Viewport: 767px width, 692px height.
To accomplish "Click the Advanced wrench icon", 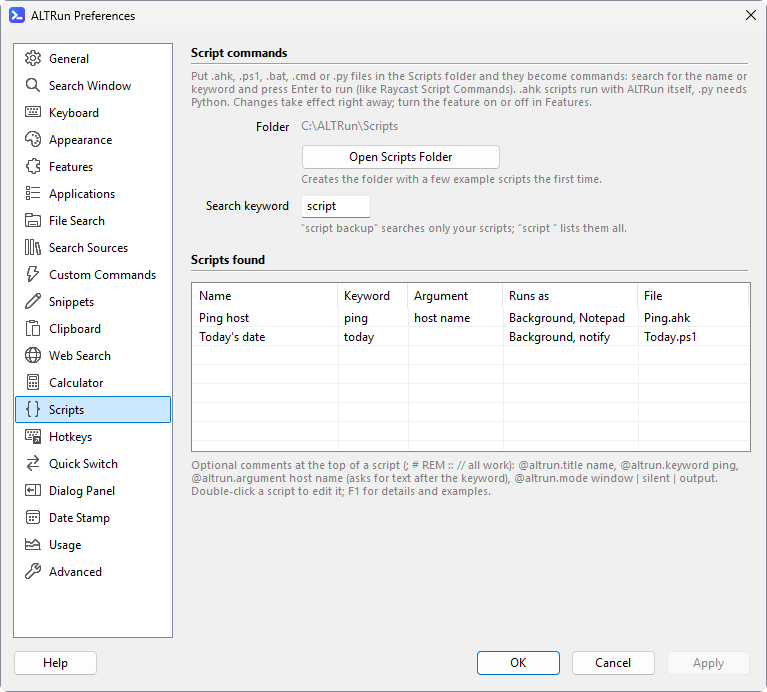I will coord(33,571).
